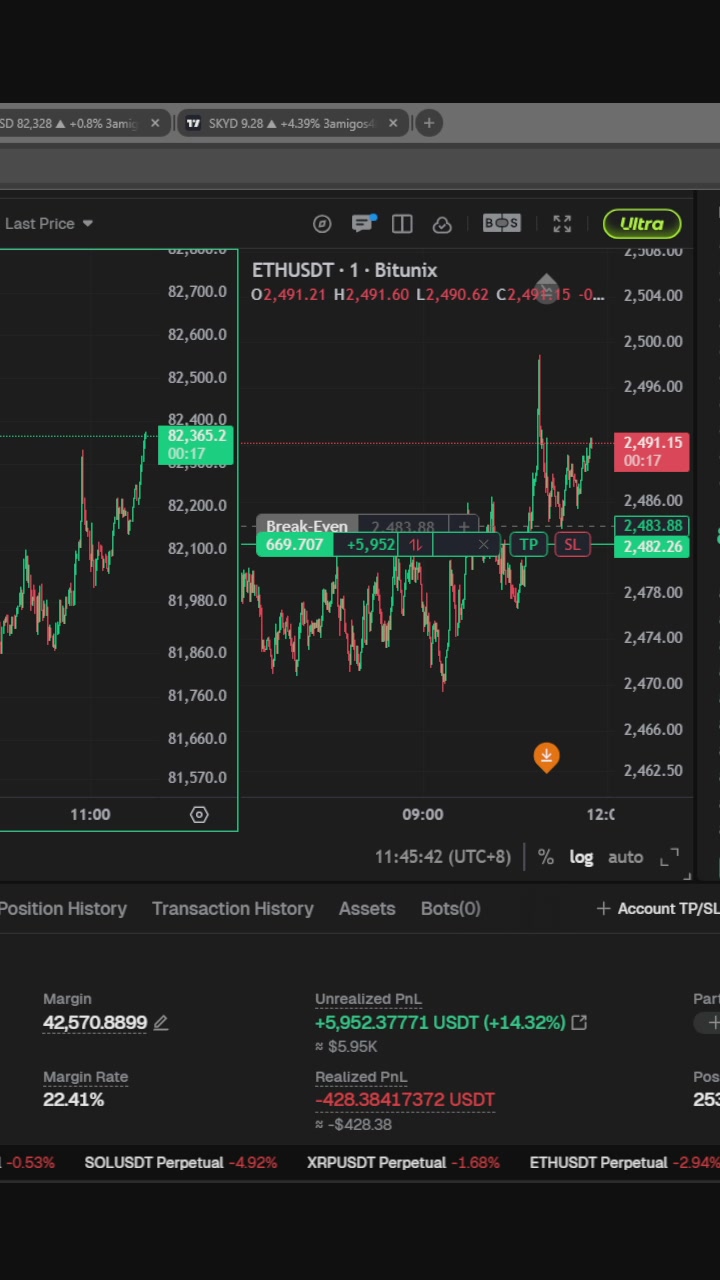Toggle percent scale mode
720x1280 pixels.
click(546, 857)
